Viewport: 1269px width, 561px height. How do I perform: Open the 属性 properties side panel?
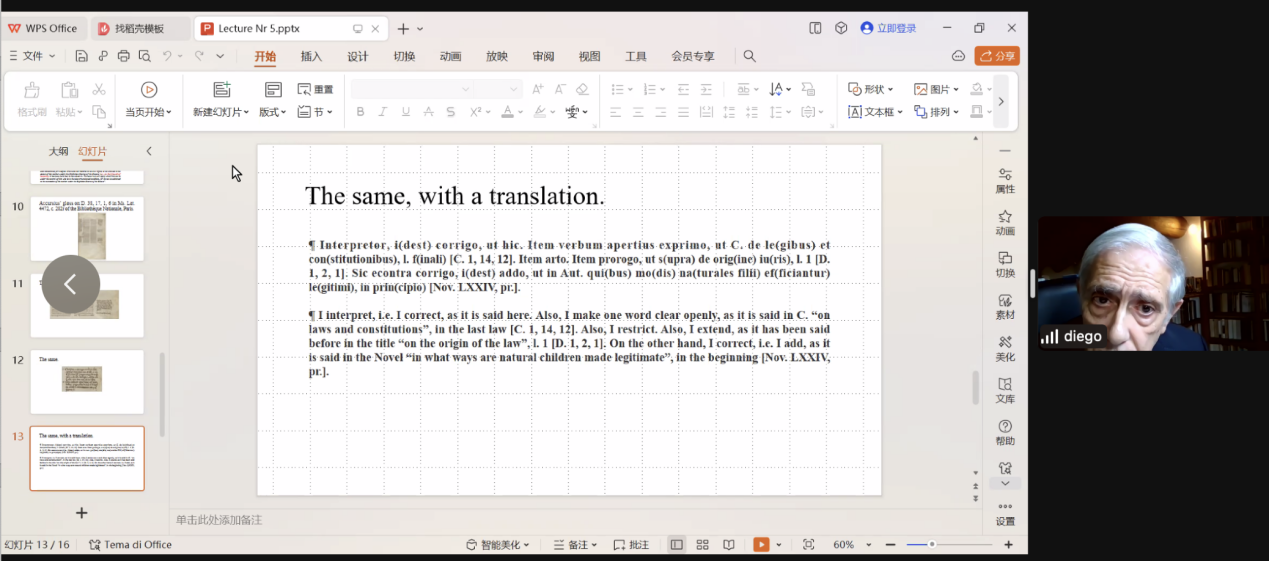pos(1005,180)
